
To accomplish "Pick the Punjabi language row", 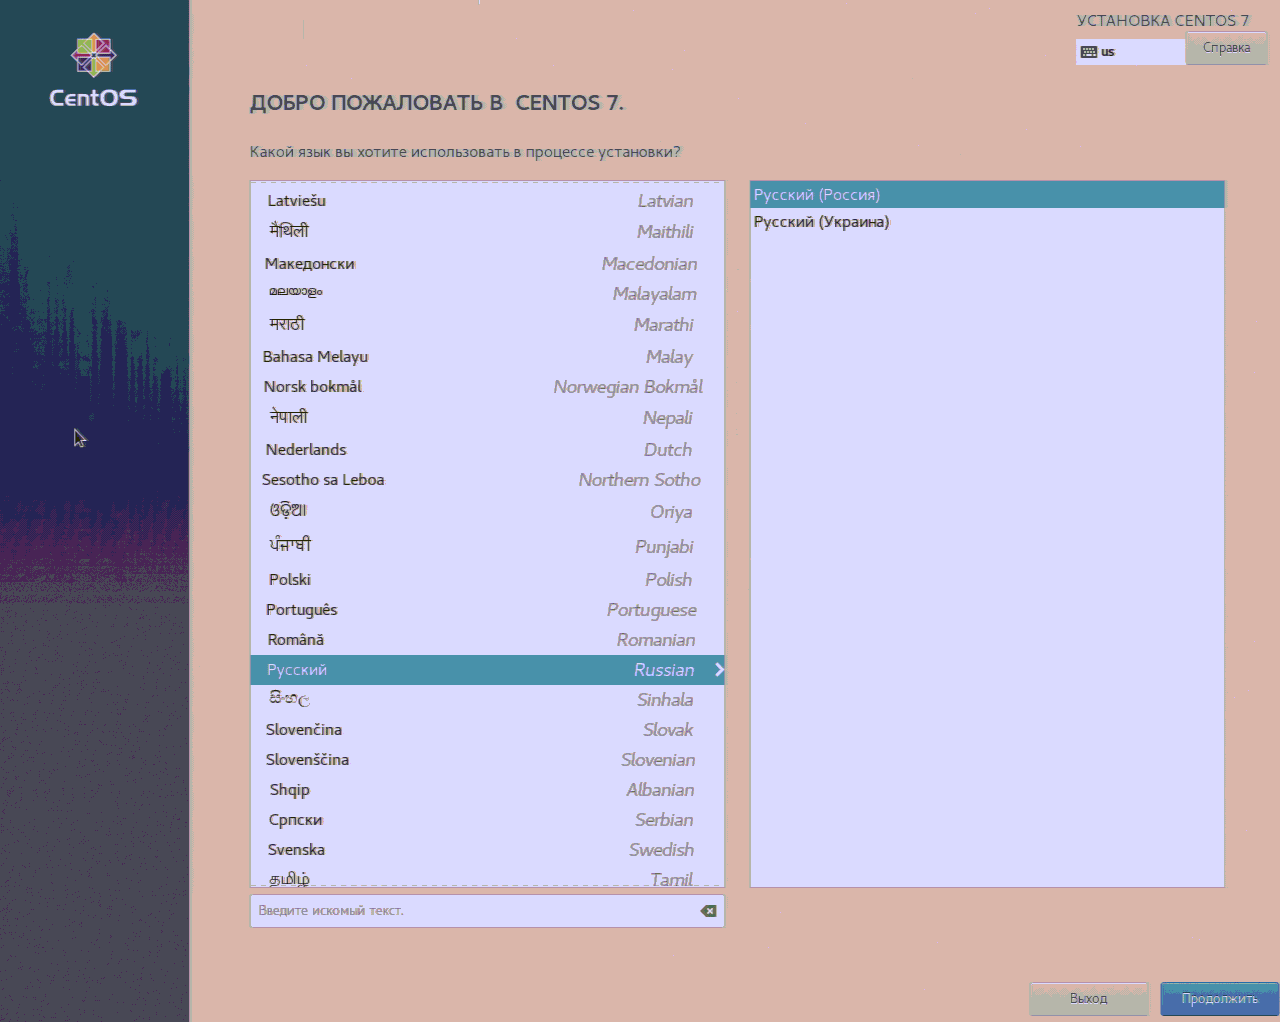I will click(487, 546).
